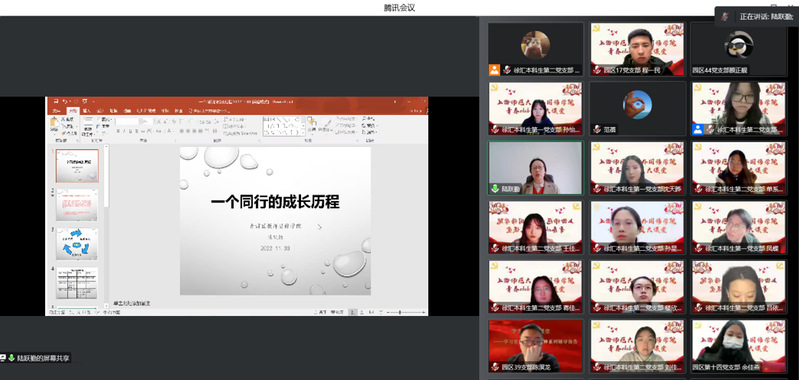Image resolution: width=799 pixels, height=380 pixels.
Task: Switch to Slide Sorter view in status bar
Action: click(x=362, y=312)
